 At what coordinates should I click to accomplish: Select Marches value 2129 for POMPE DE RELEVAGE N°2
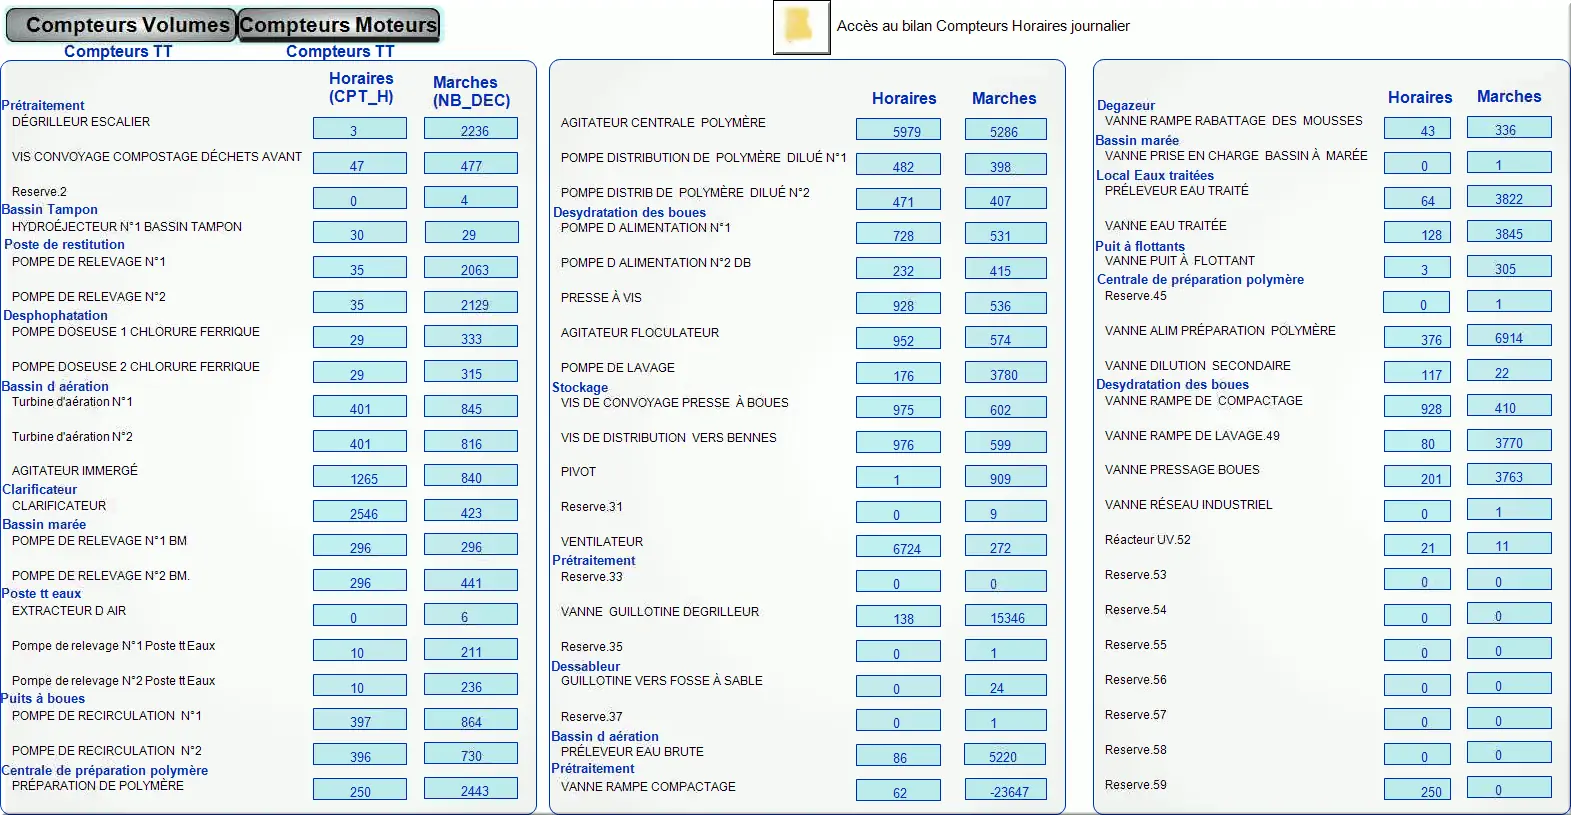pos(471,303)
